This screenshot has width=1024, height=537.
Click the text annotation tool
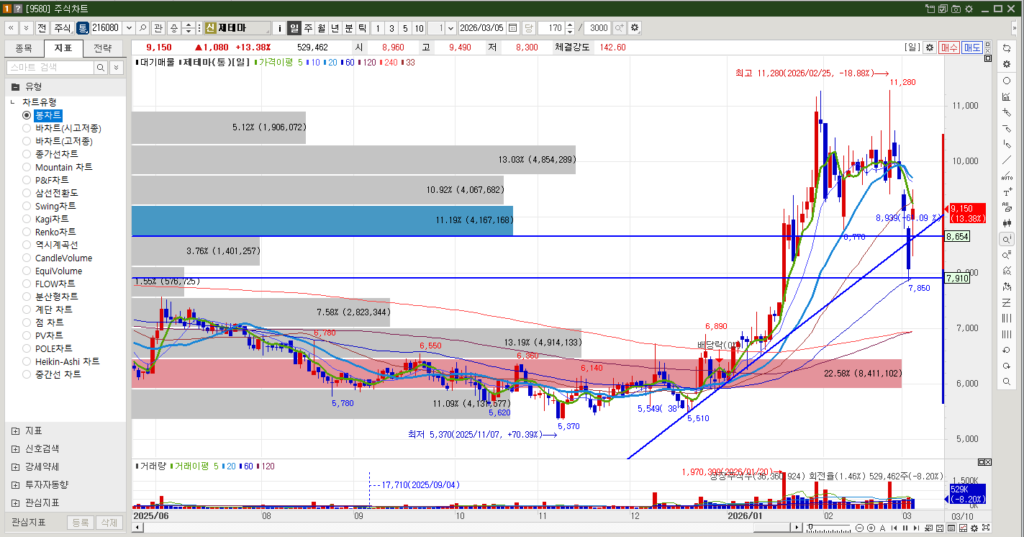[1006, 192]
